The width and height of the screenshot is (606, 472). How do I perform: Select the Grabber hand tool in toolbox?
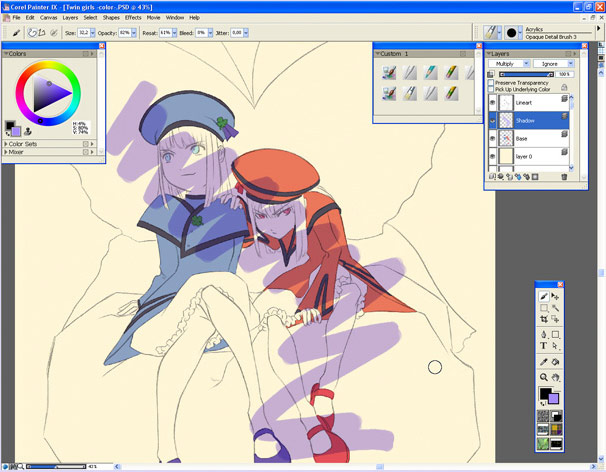pyautogui.click(x=555, y=377)
